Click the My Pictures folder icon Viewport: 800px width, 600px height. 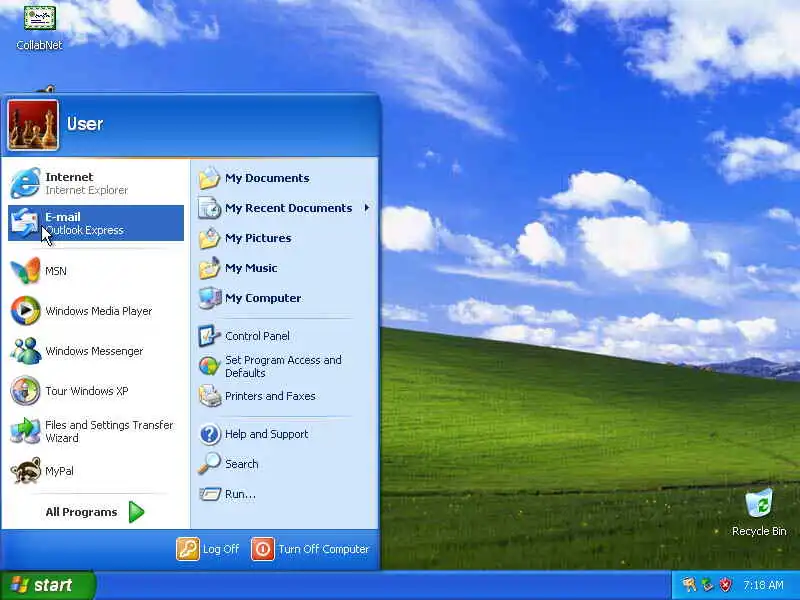209,238
